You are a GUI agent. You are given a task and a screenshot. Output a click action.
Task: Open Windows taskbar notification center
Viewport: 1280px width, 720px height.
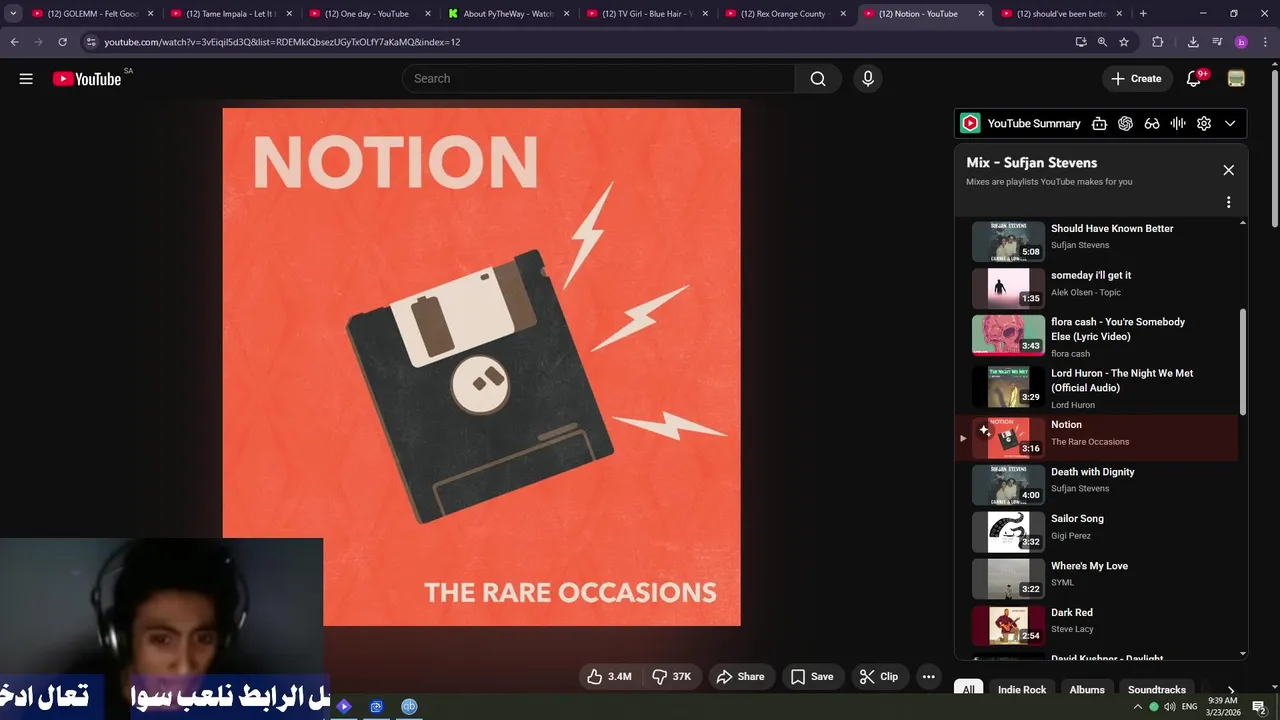point(1260,707)
